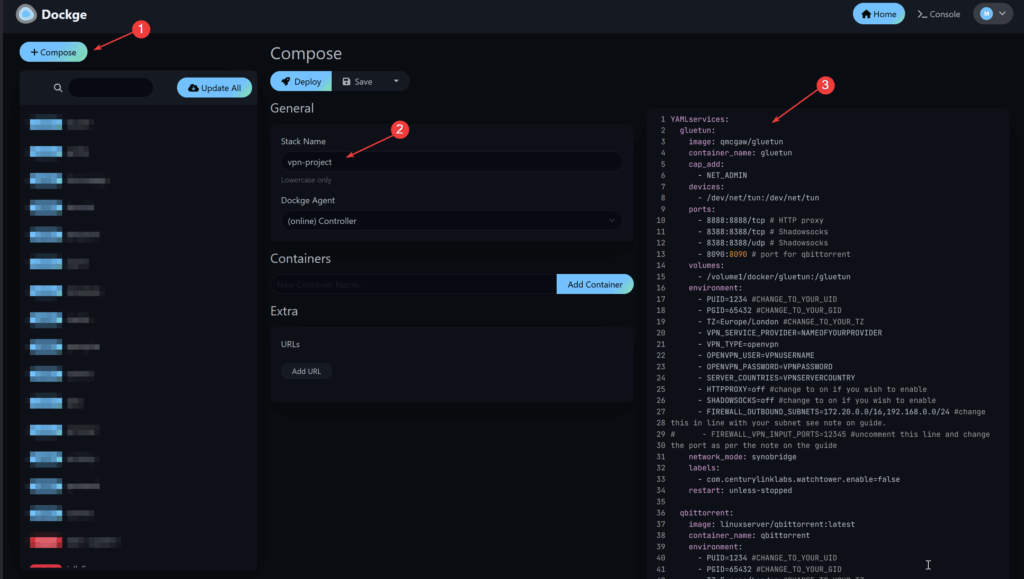Click the "HTTPPROXY=off" line
The image size is (1024, 579).
[812, 389]
